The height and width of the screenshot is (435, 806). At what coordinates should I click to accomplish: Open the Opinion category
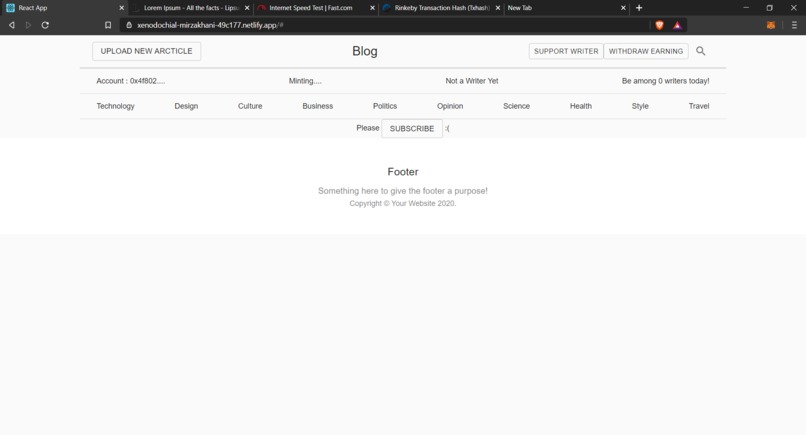click(x=450, y=106)
